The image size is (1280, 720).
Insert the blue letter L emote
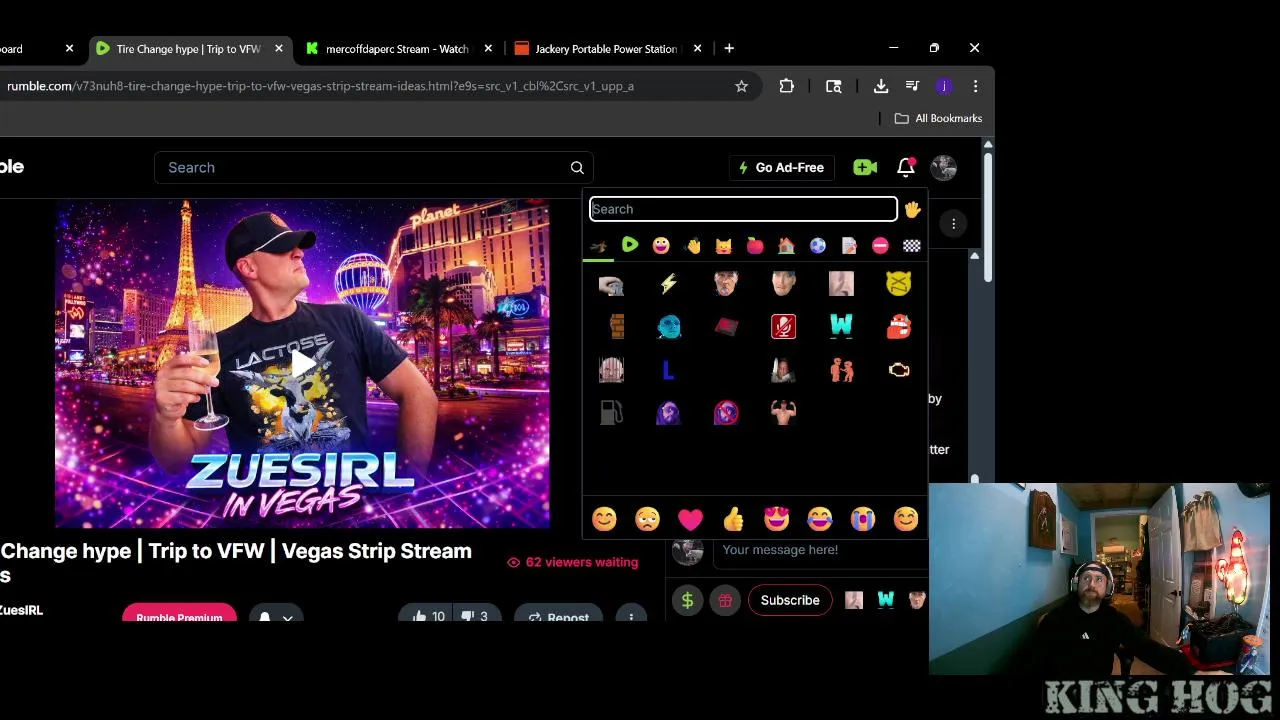668,370
